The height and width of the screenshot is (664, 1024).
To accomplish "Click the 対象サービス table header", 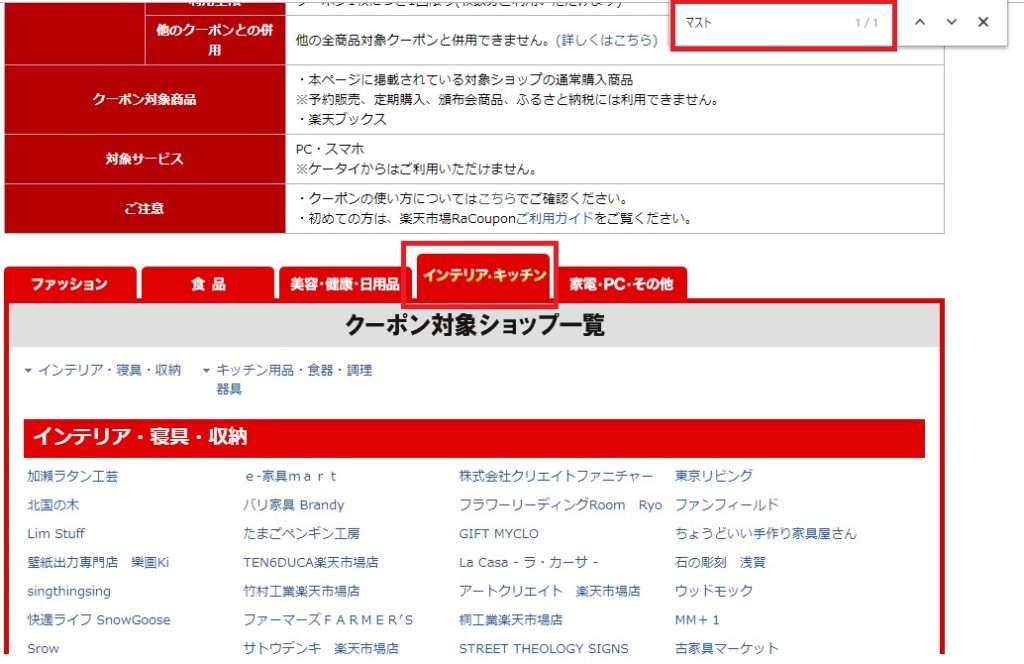I will pyautogui.click(x=145, y=159).
